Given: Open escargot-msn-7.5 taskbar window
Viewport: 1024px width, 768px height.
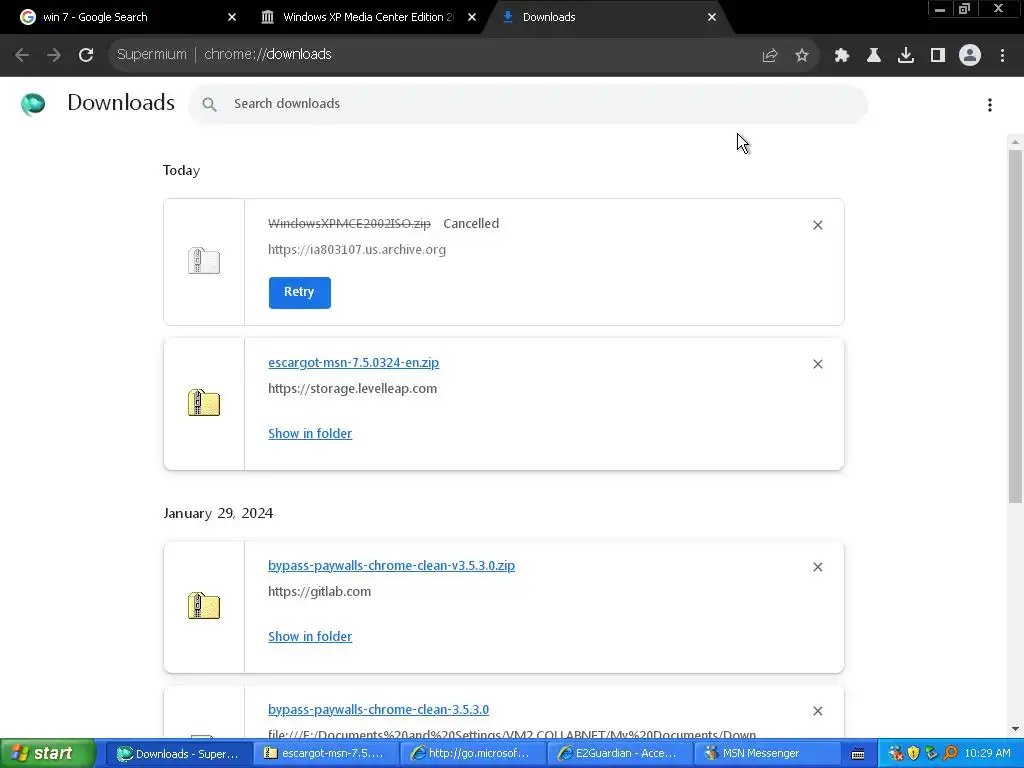Looking at the screenshot, I should (x=325, y=754).
